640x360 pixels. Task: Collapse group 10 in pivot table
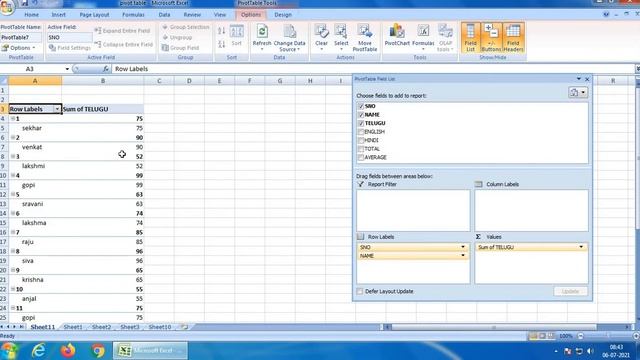[13, 289]
